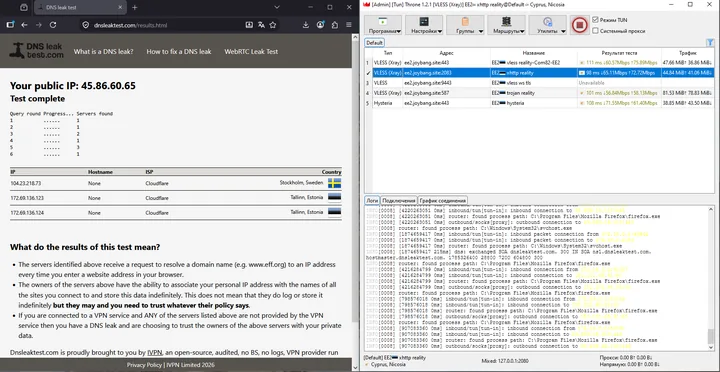Click the DNS leak test.com faucet logo
Image resolution: width=720 pixels, height=372 pixels.
[36, 51]
